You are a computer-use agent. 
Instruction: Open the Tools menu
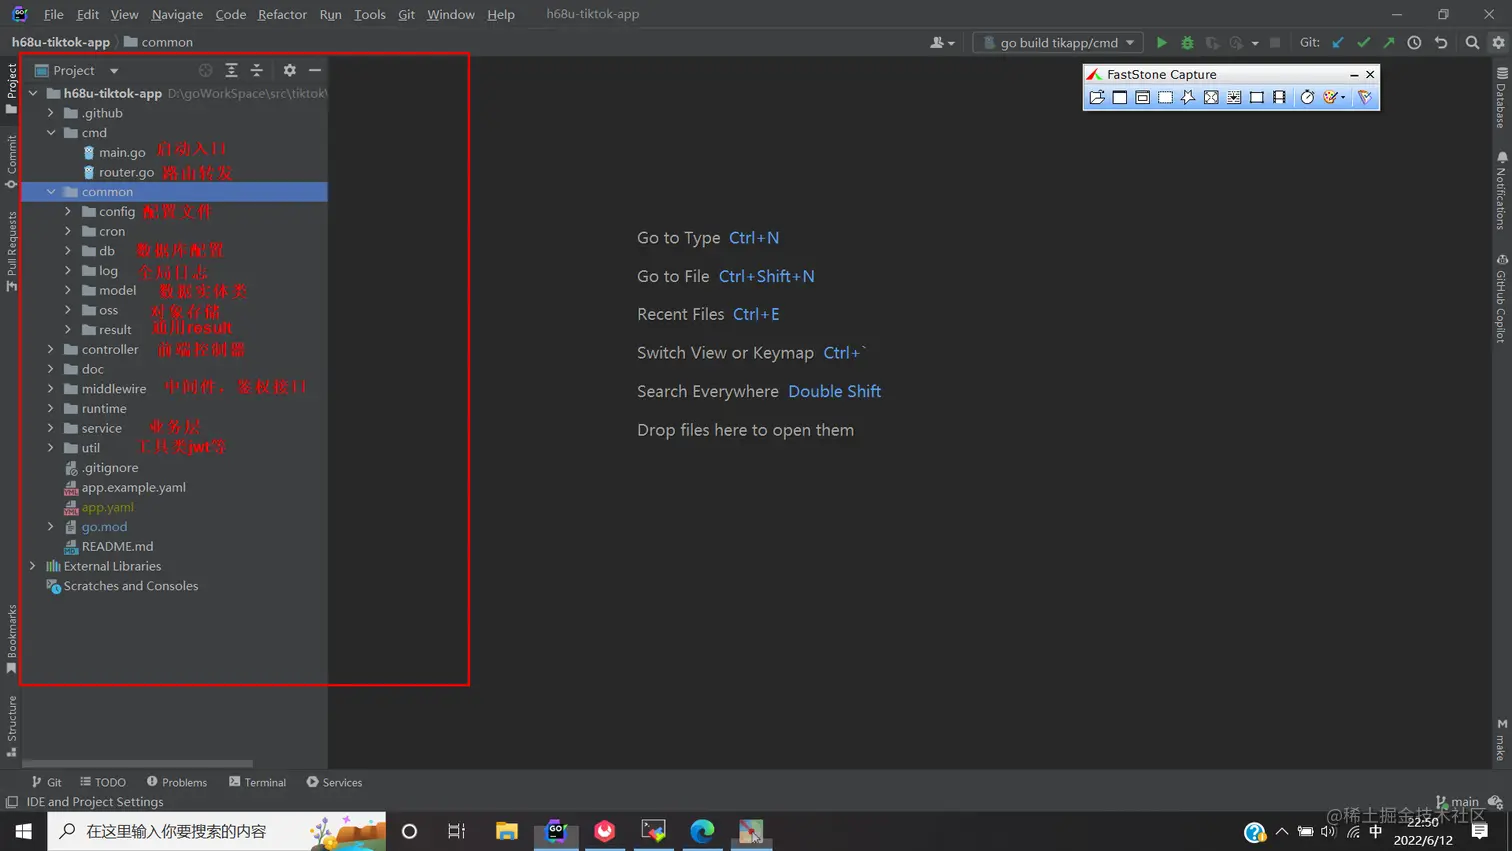click(369, 14)
